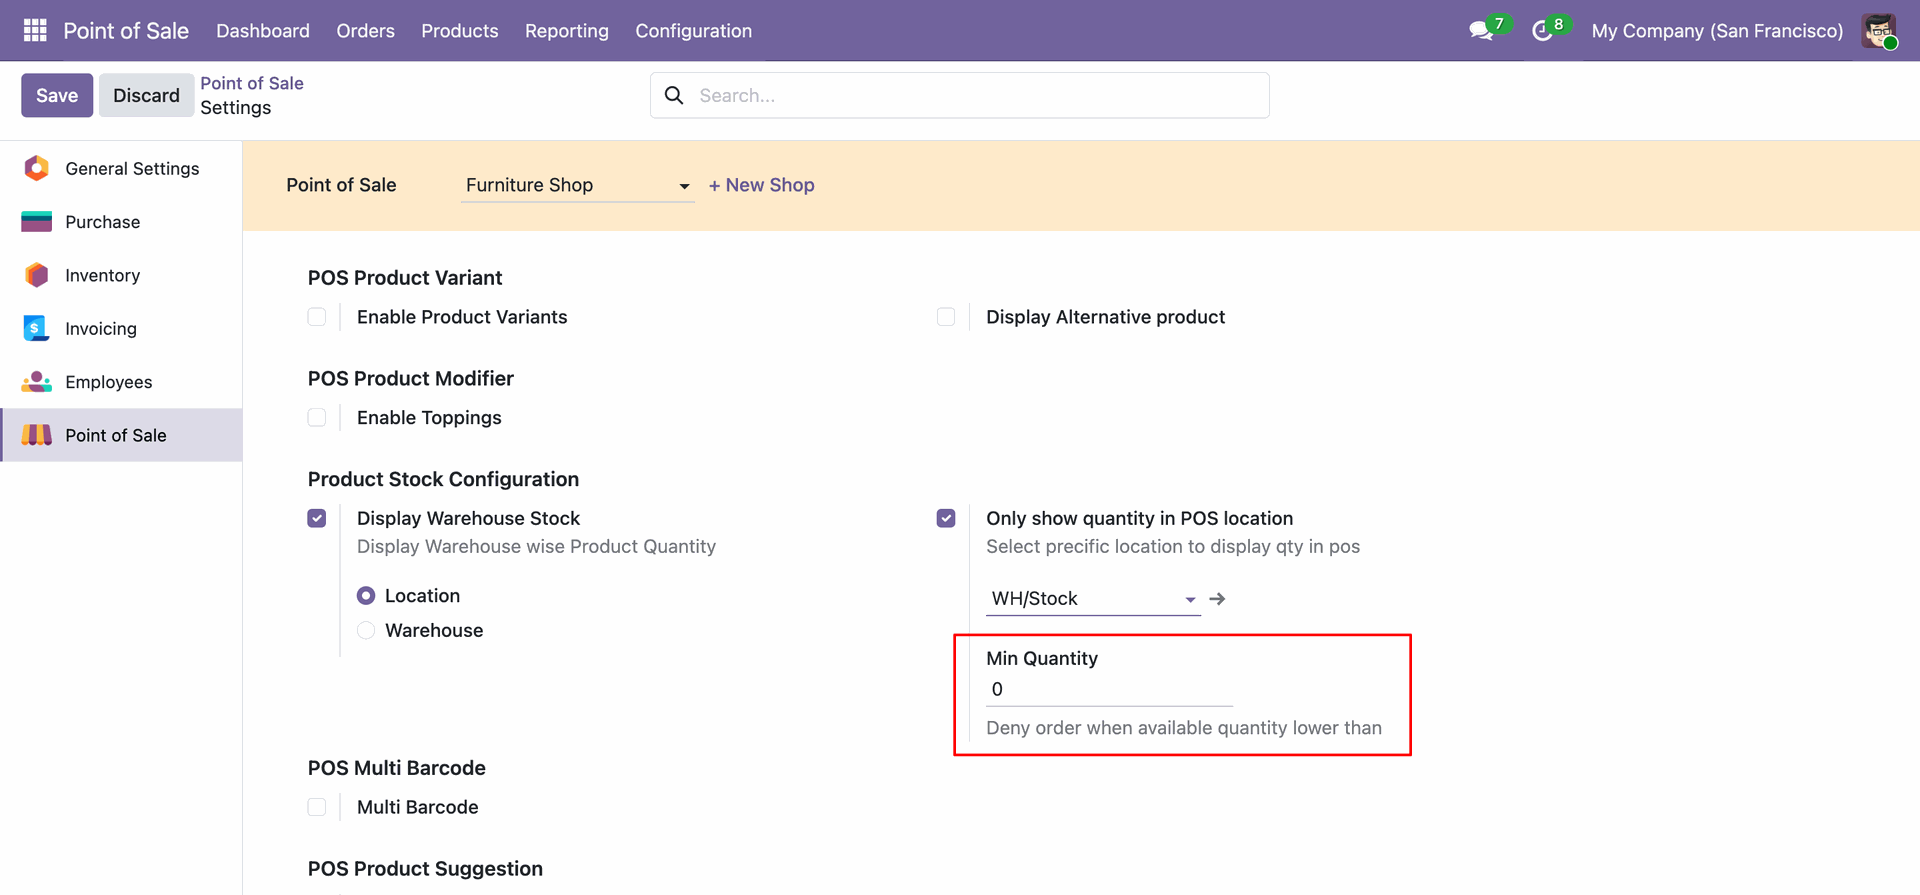The image size is (1920, 895).
Task: Click the Point of Sale app title
Action: [x=126, y=31]
